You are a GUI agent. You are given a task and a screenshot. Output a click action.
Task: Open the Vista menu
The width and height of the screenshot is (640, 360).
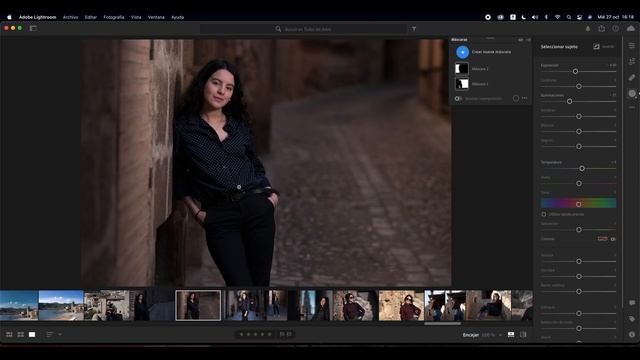(x=136, y=17)
